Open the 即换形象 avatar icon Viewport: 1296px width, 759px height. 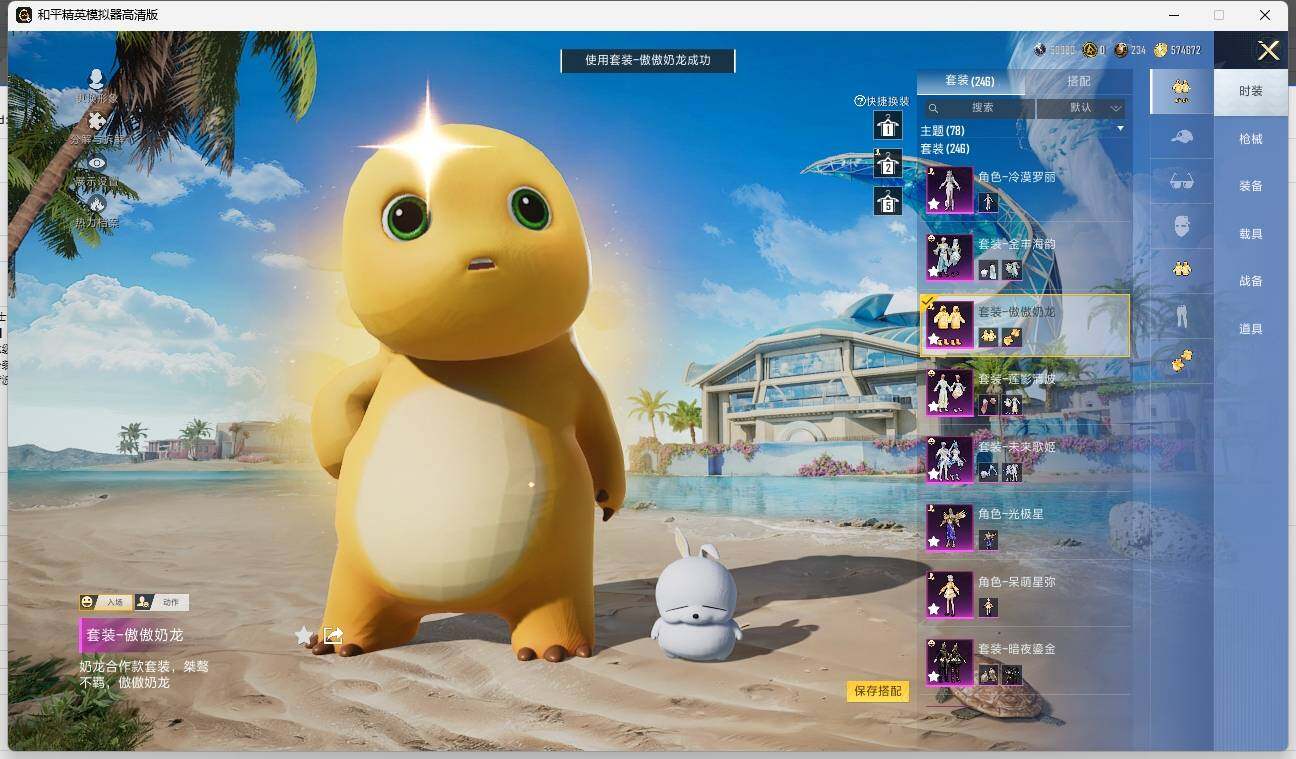tap(97, 79)
